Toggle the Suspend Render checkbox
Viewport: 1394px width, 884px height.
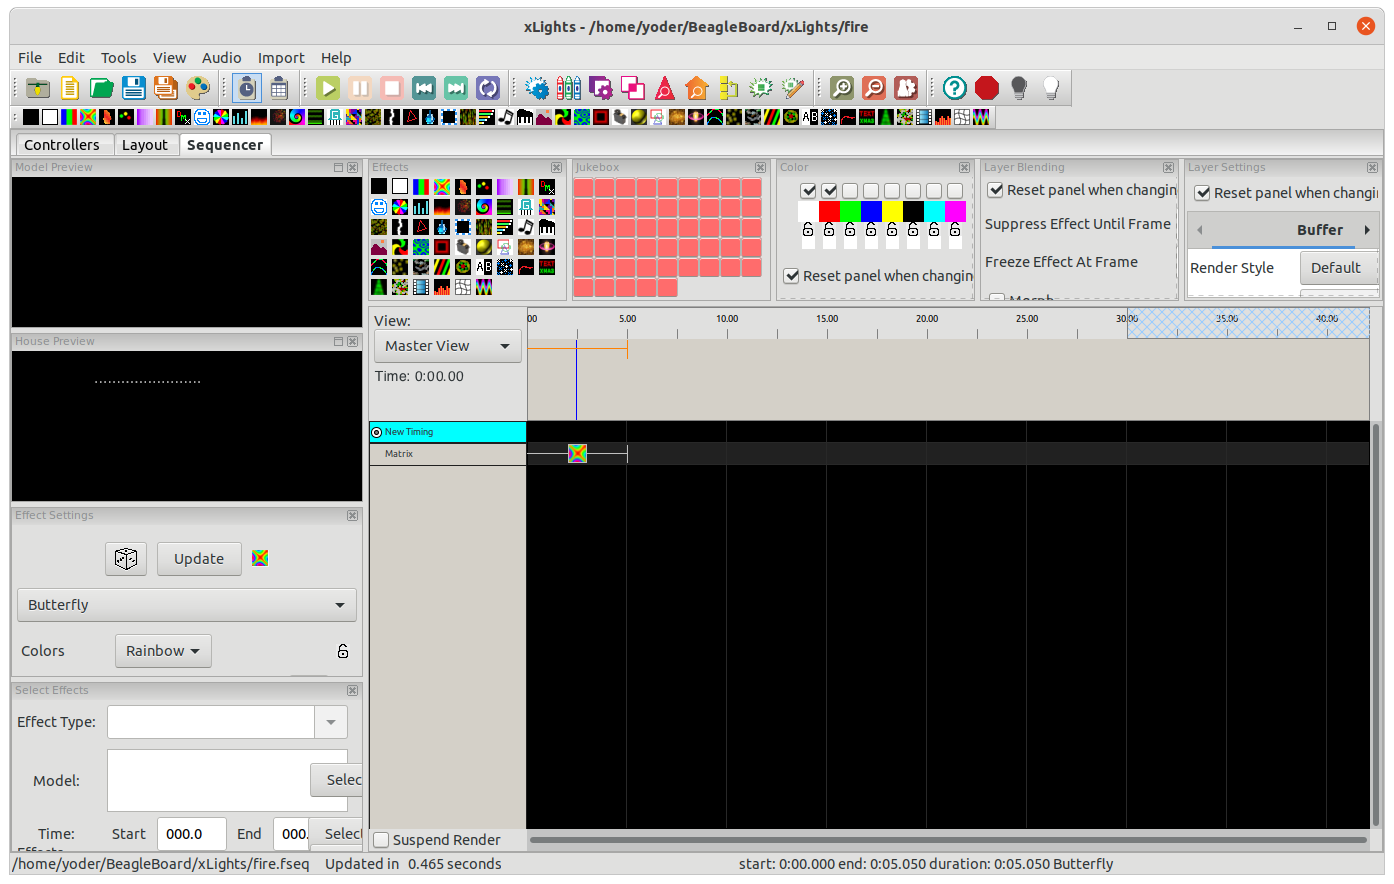click(x=381, y=840)
